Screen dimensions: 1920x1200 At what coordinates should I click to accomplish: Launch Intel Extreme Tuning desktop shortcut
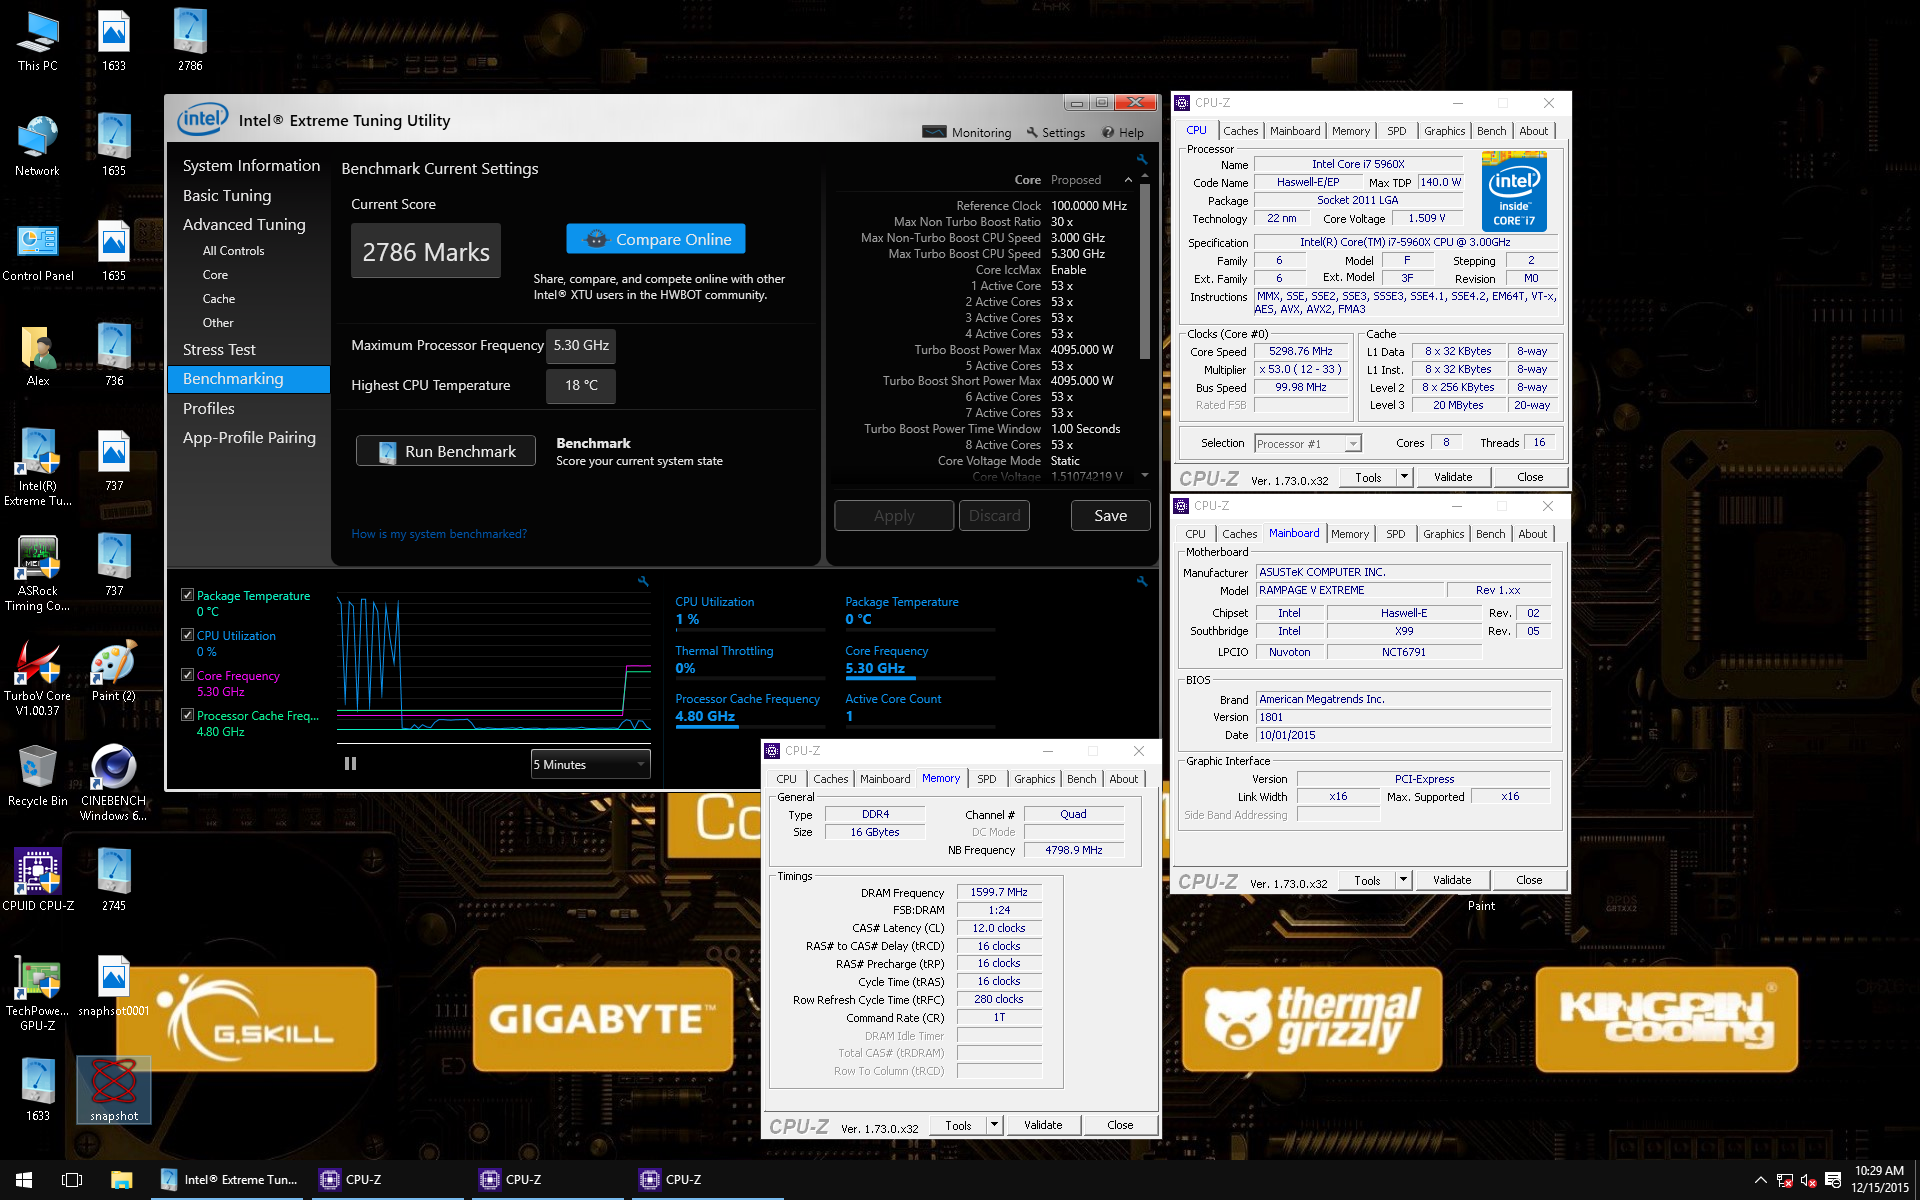(38, 467)
